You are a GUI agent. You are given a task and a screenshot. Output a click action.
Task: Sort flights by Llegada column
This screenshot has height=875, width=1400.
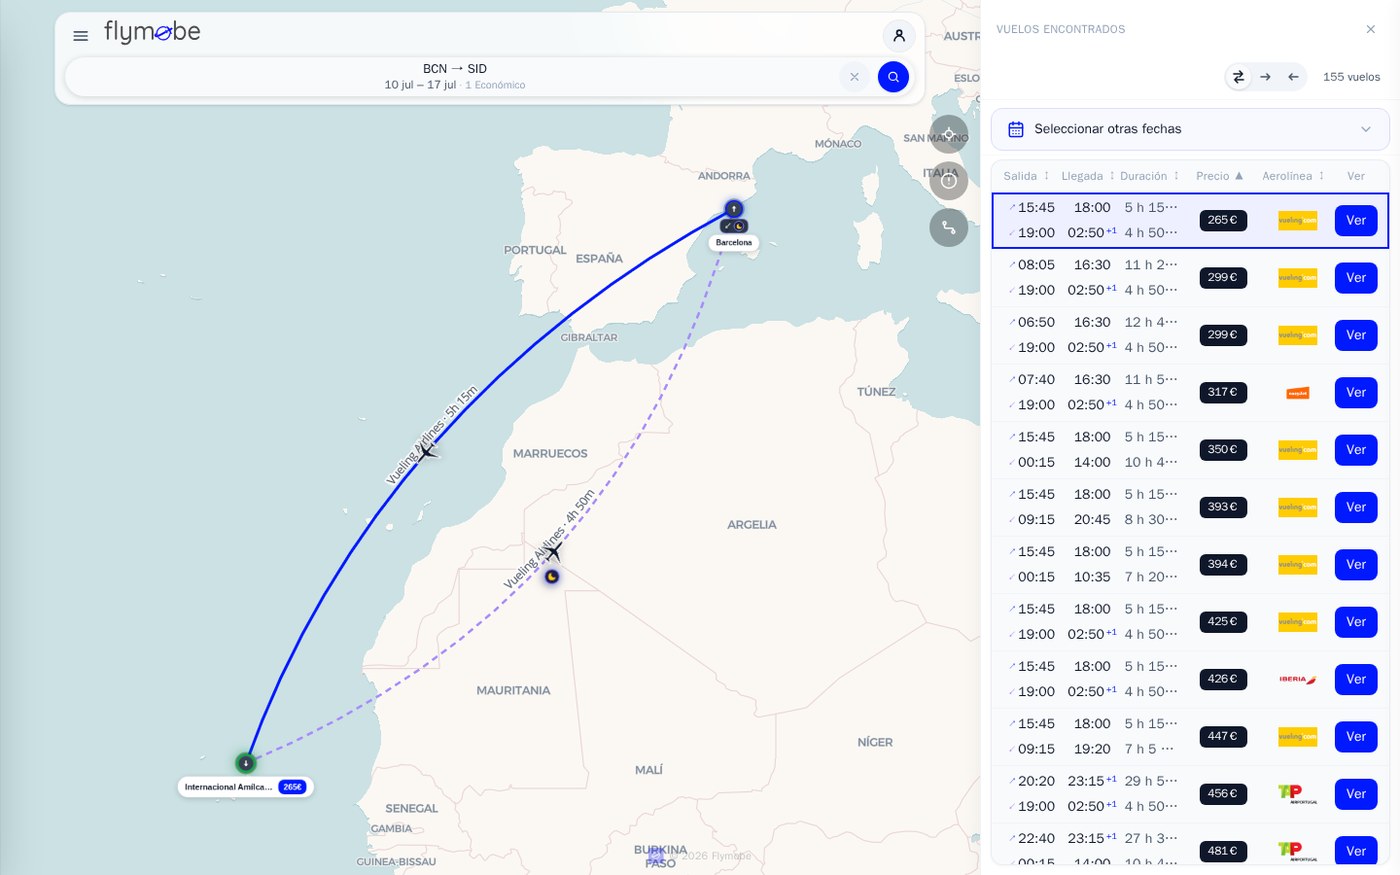click(1088, 176)
